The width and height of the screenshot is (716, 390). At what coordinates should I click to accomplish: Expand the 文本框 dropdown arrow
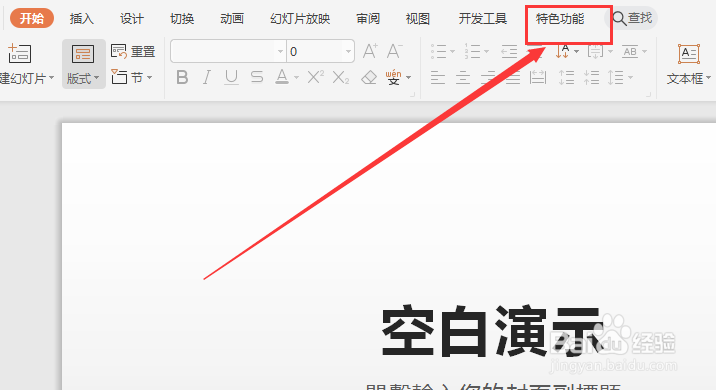708,78
